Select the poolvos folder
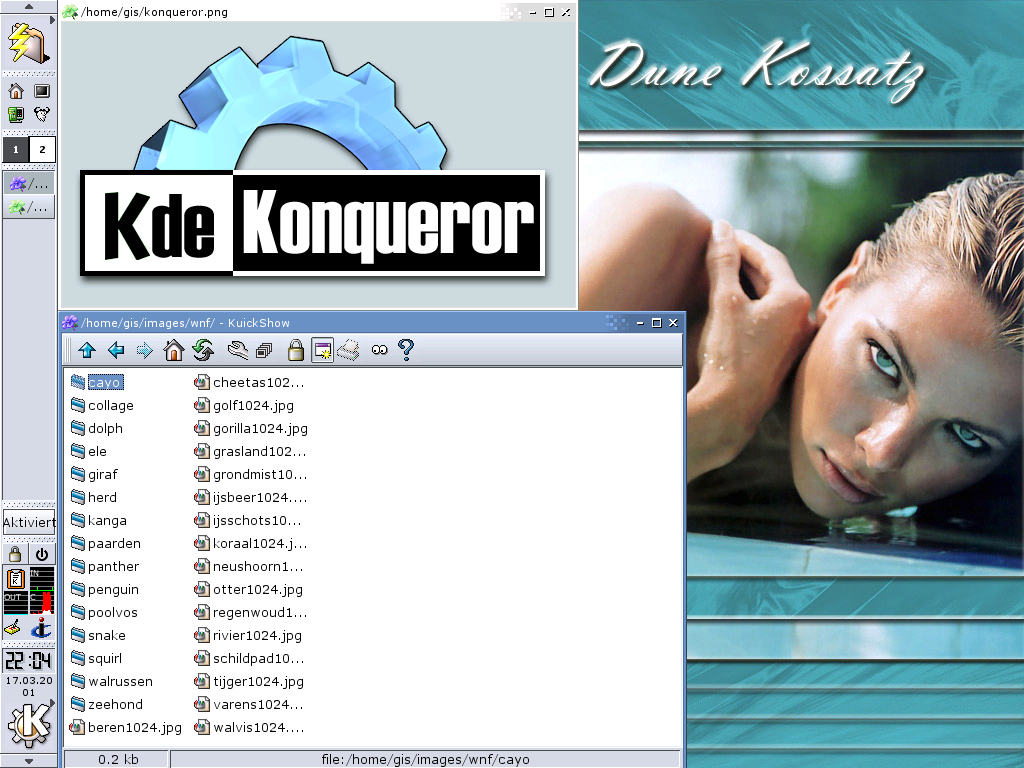Viewport: 1024px width, 768px height. 104,613
